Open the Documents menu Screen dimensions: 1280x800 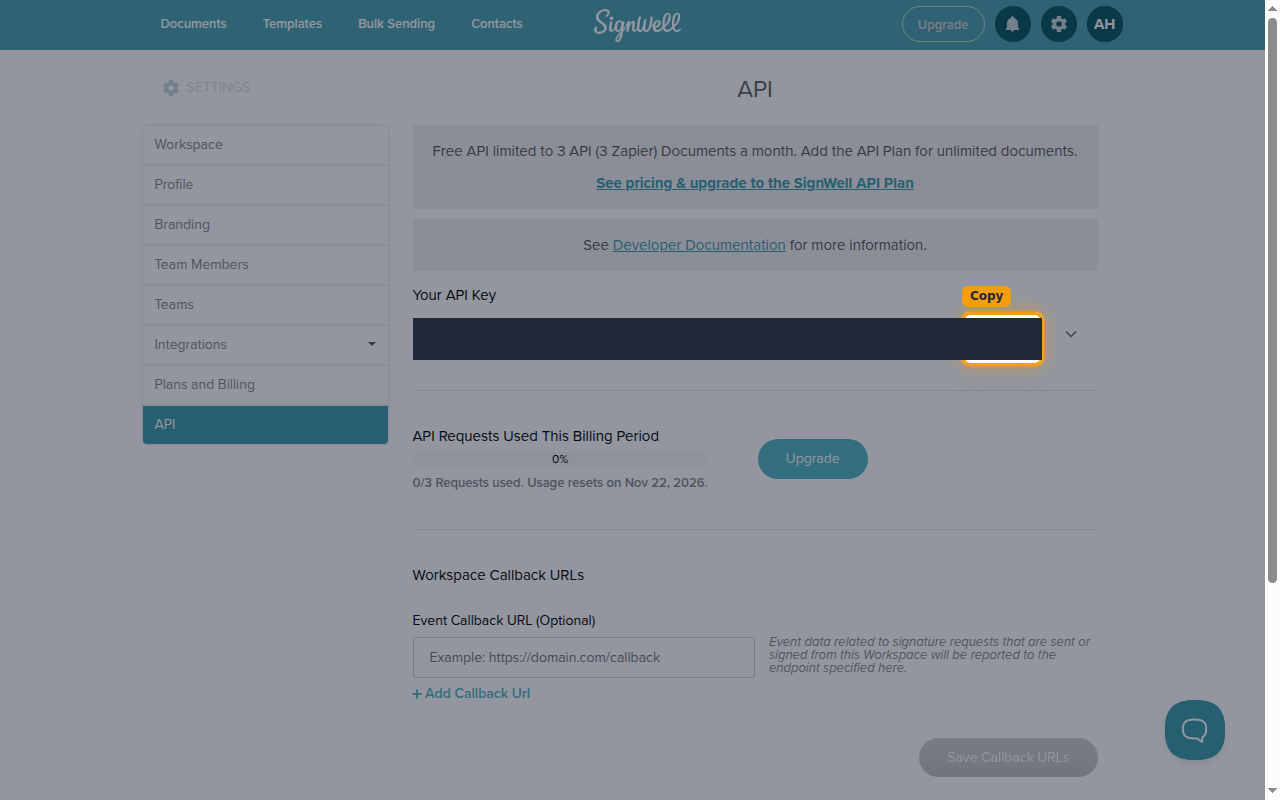pyautogui.click(x=194, y=24)
